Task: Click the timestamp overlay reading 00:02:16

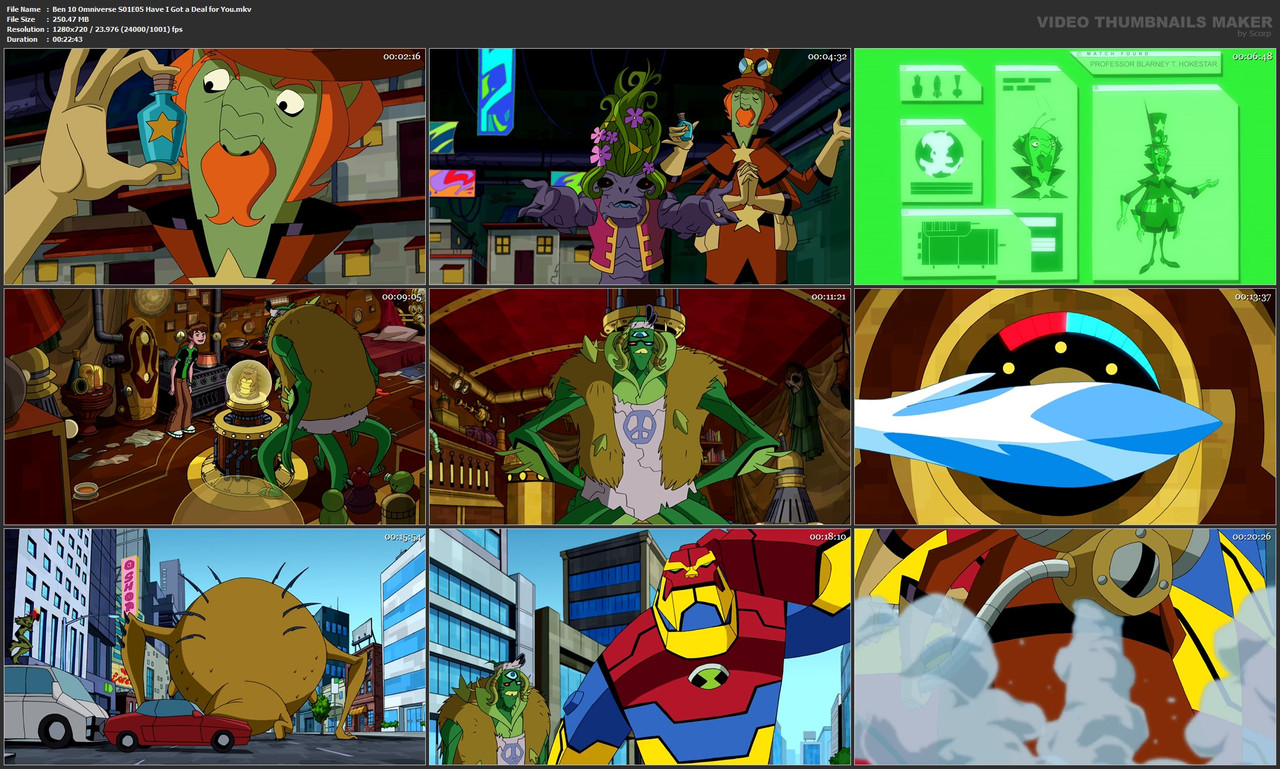Action: tap(400, 58)
